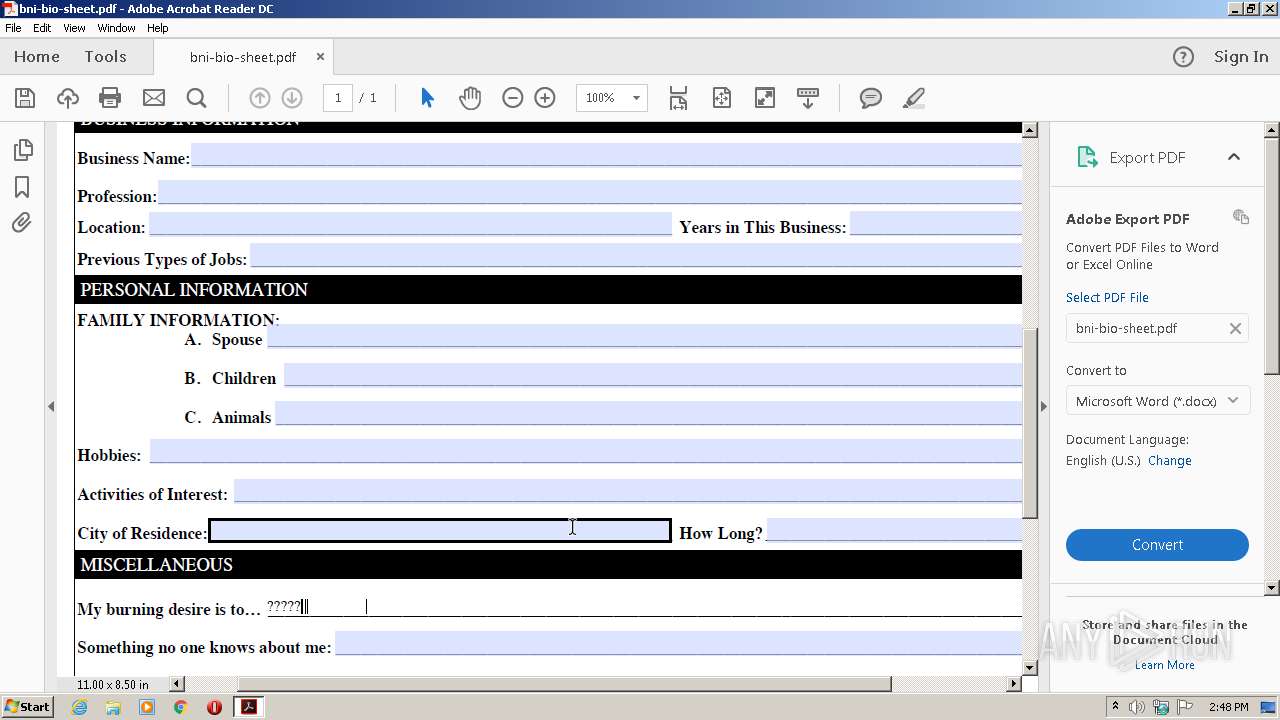1280x720 pixels.
Task: Click the How Long? field
Action: pyautogui.click(x=894, y=530)
